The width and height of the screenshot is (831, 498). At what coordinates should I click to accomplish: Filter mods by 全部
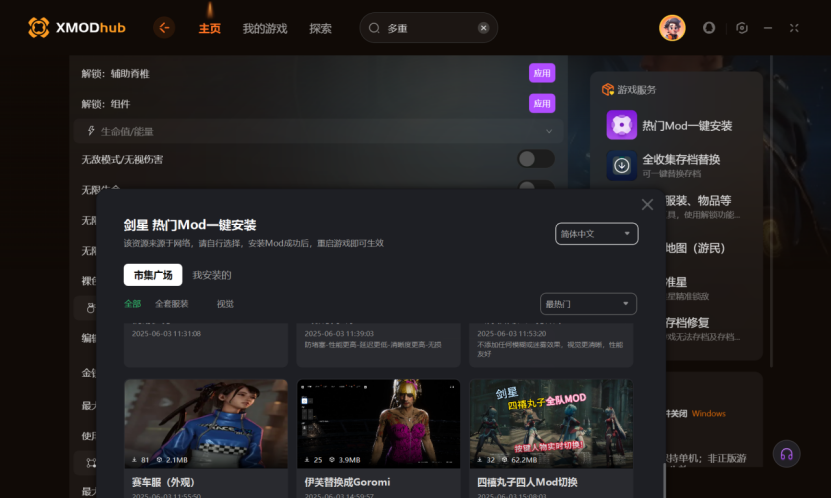tap(132, 304)
